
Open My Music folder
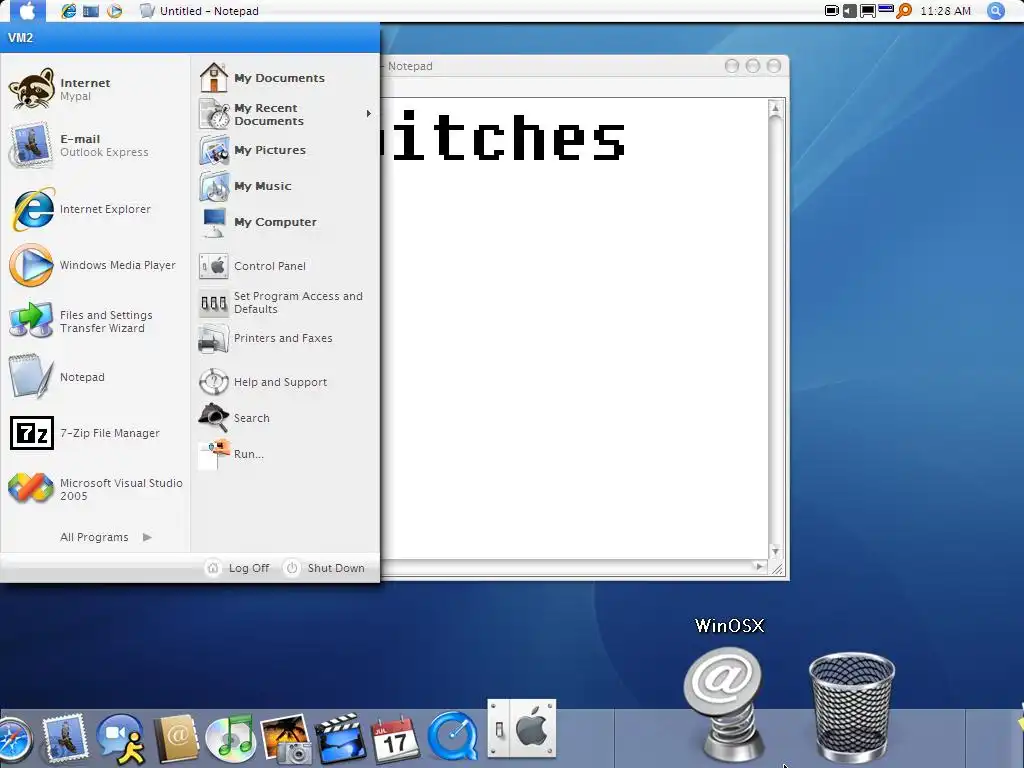(285, 186)
